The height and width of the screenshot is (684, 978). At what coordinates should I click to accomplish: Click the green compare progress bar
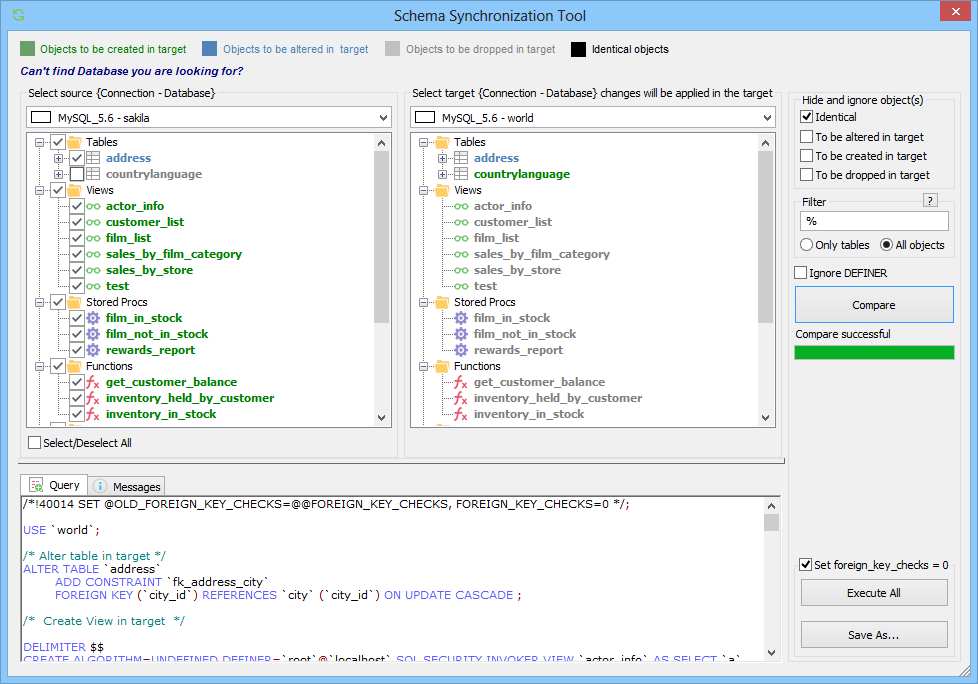tap(874, 352)
